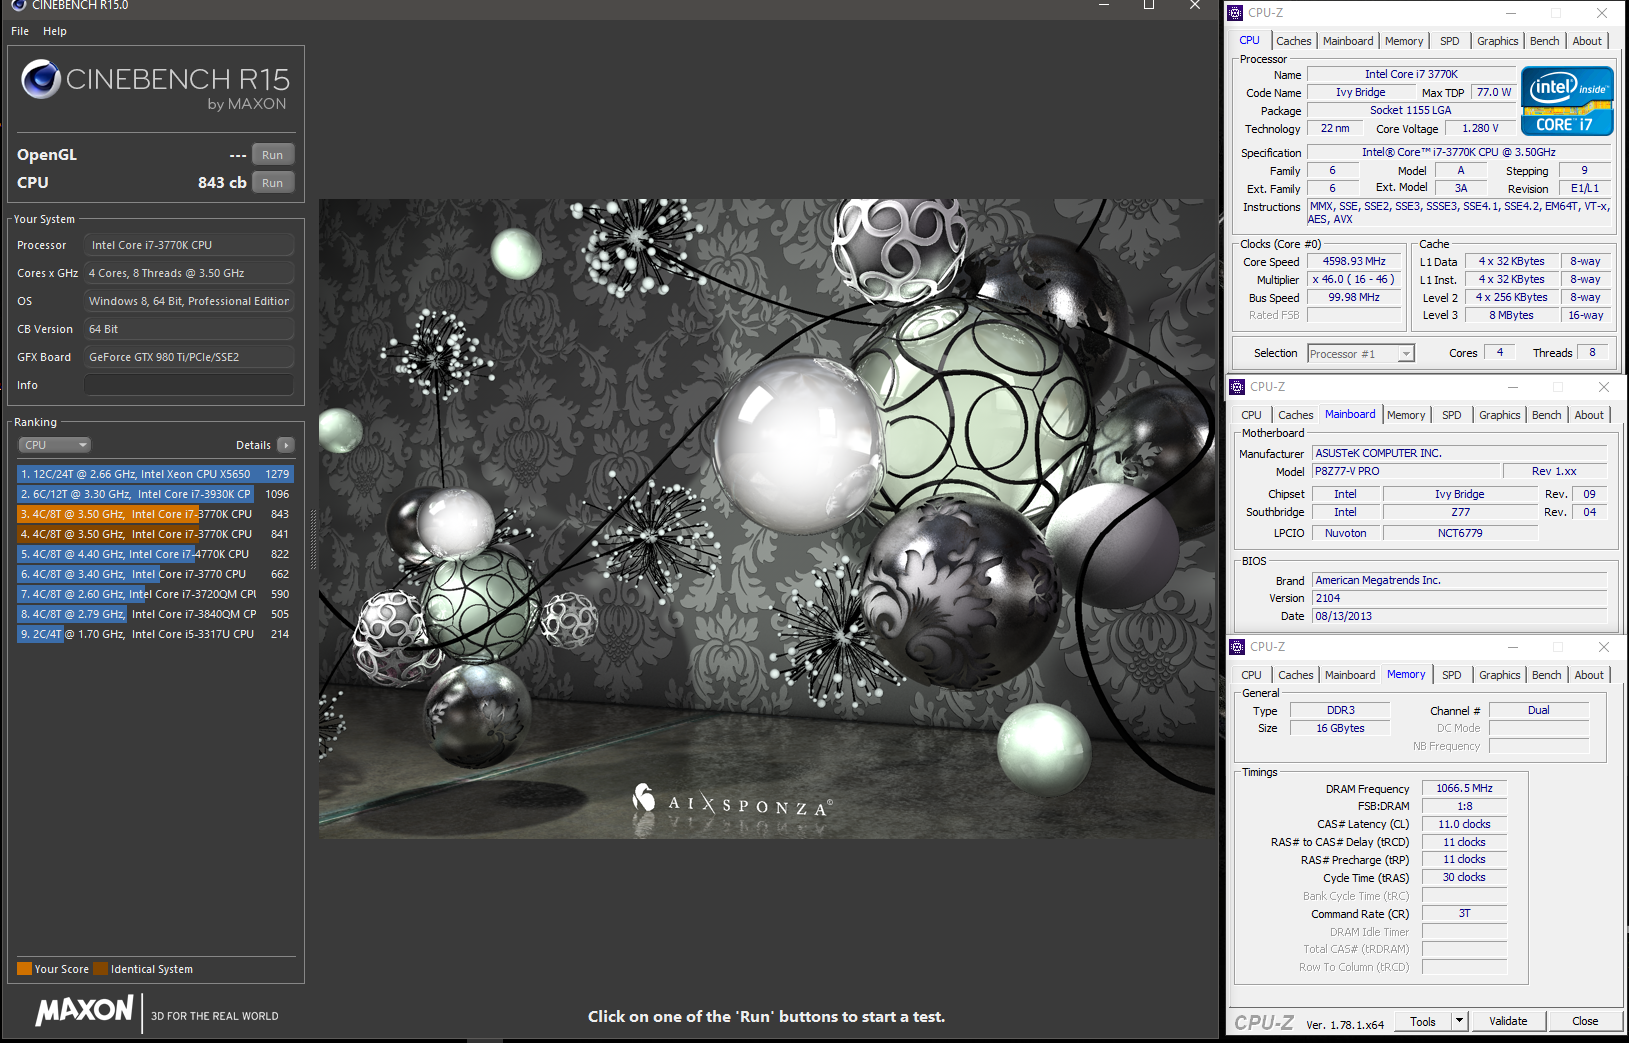Open the Help menu in Cinebench

click(55, 31)
